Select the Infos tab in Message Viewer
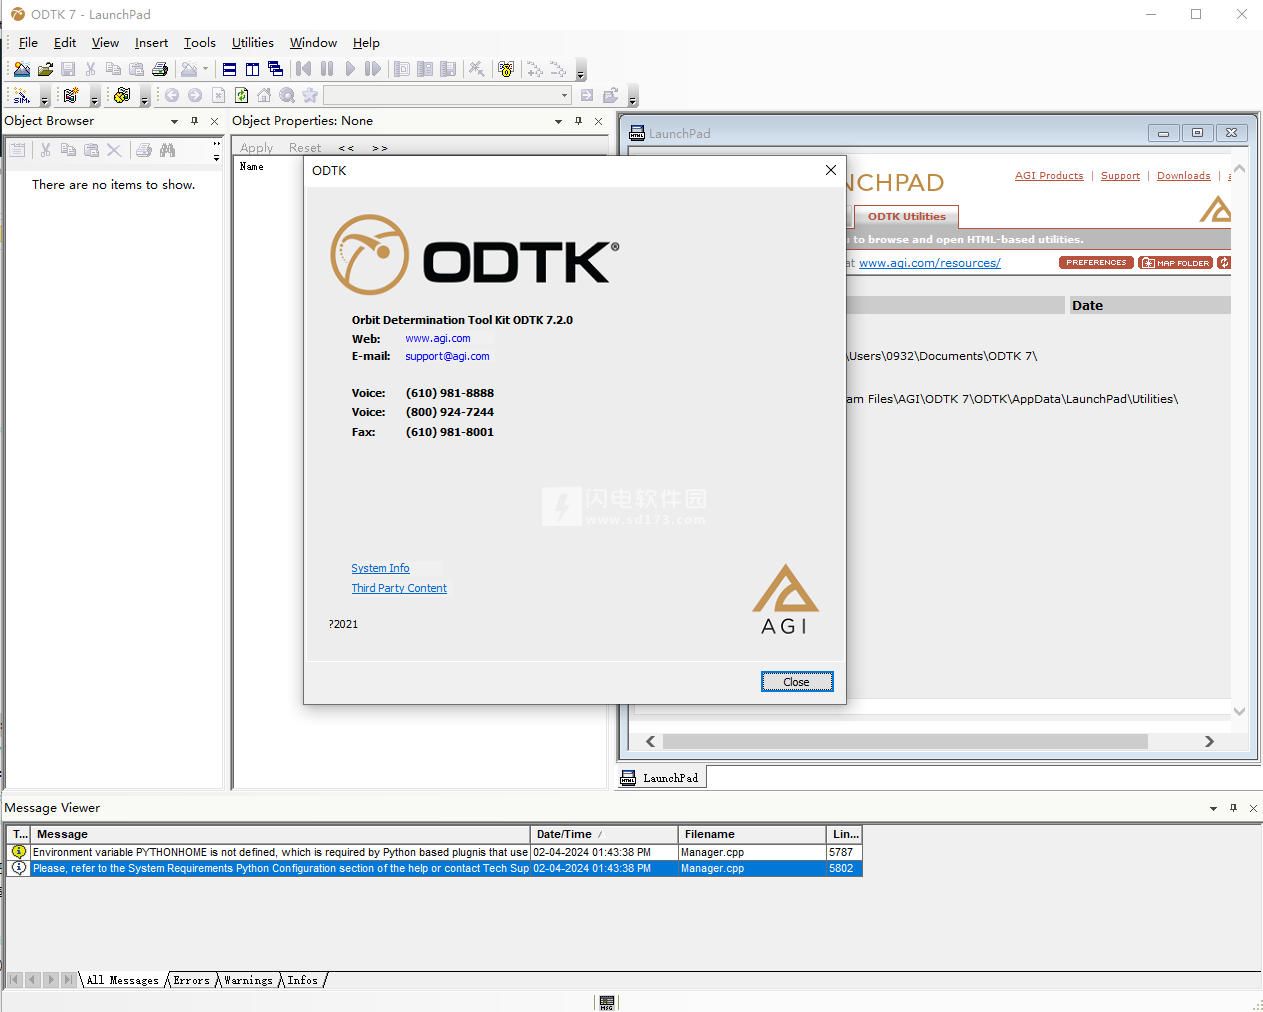The image size is (1263, 1012). tap(302, 980)
